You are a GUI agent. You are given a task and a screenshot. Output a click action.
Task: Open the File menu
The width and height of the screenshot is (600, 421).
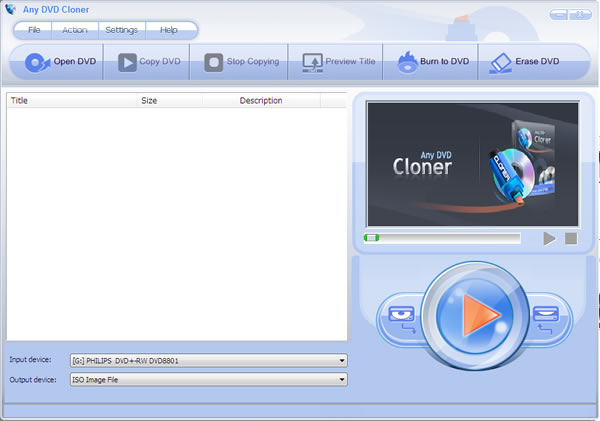click(34, 30)
